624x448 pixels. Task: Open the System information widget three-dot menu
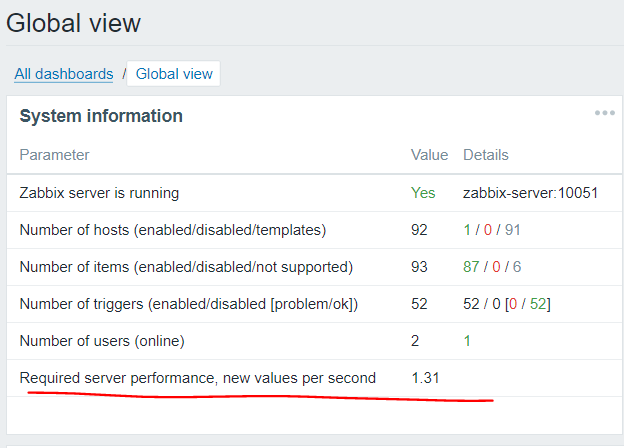click(604, 113)
